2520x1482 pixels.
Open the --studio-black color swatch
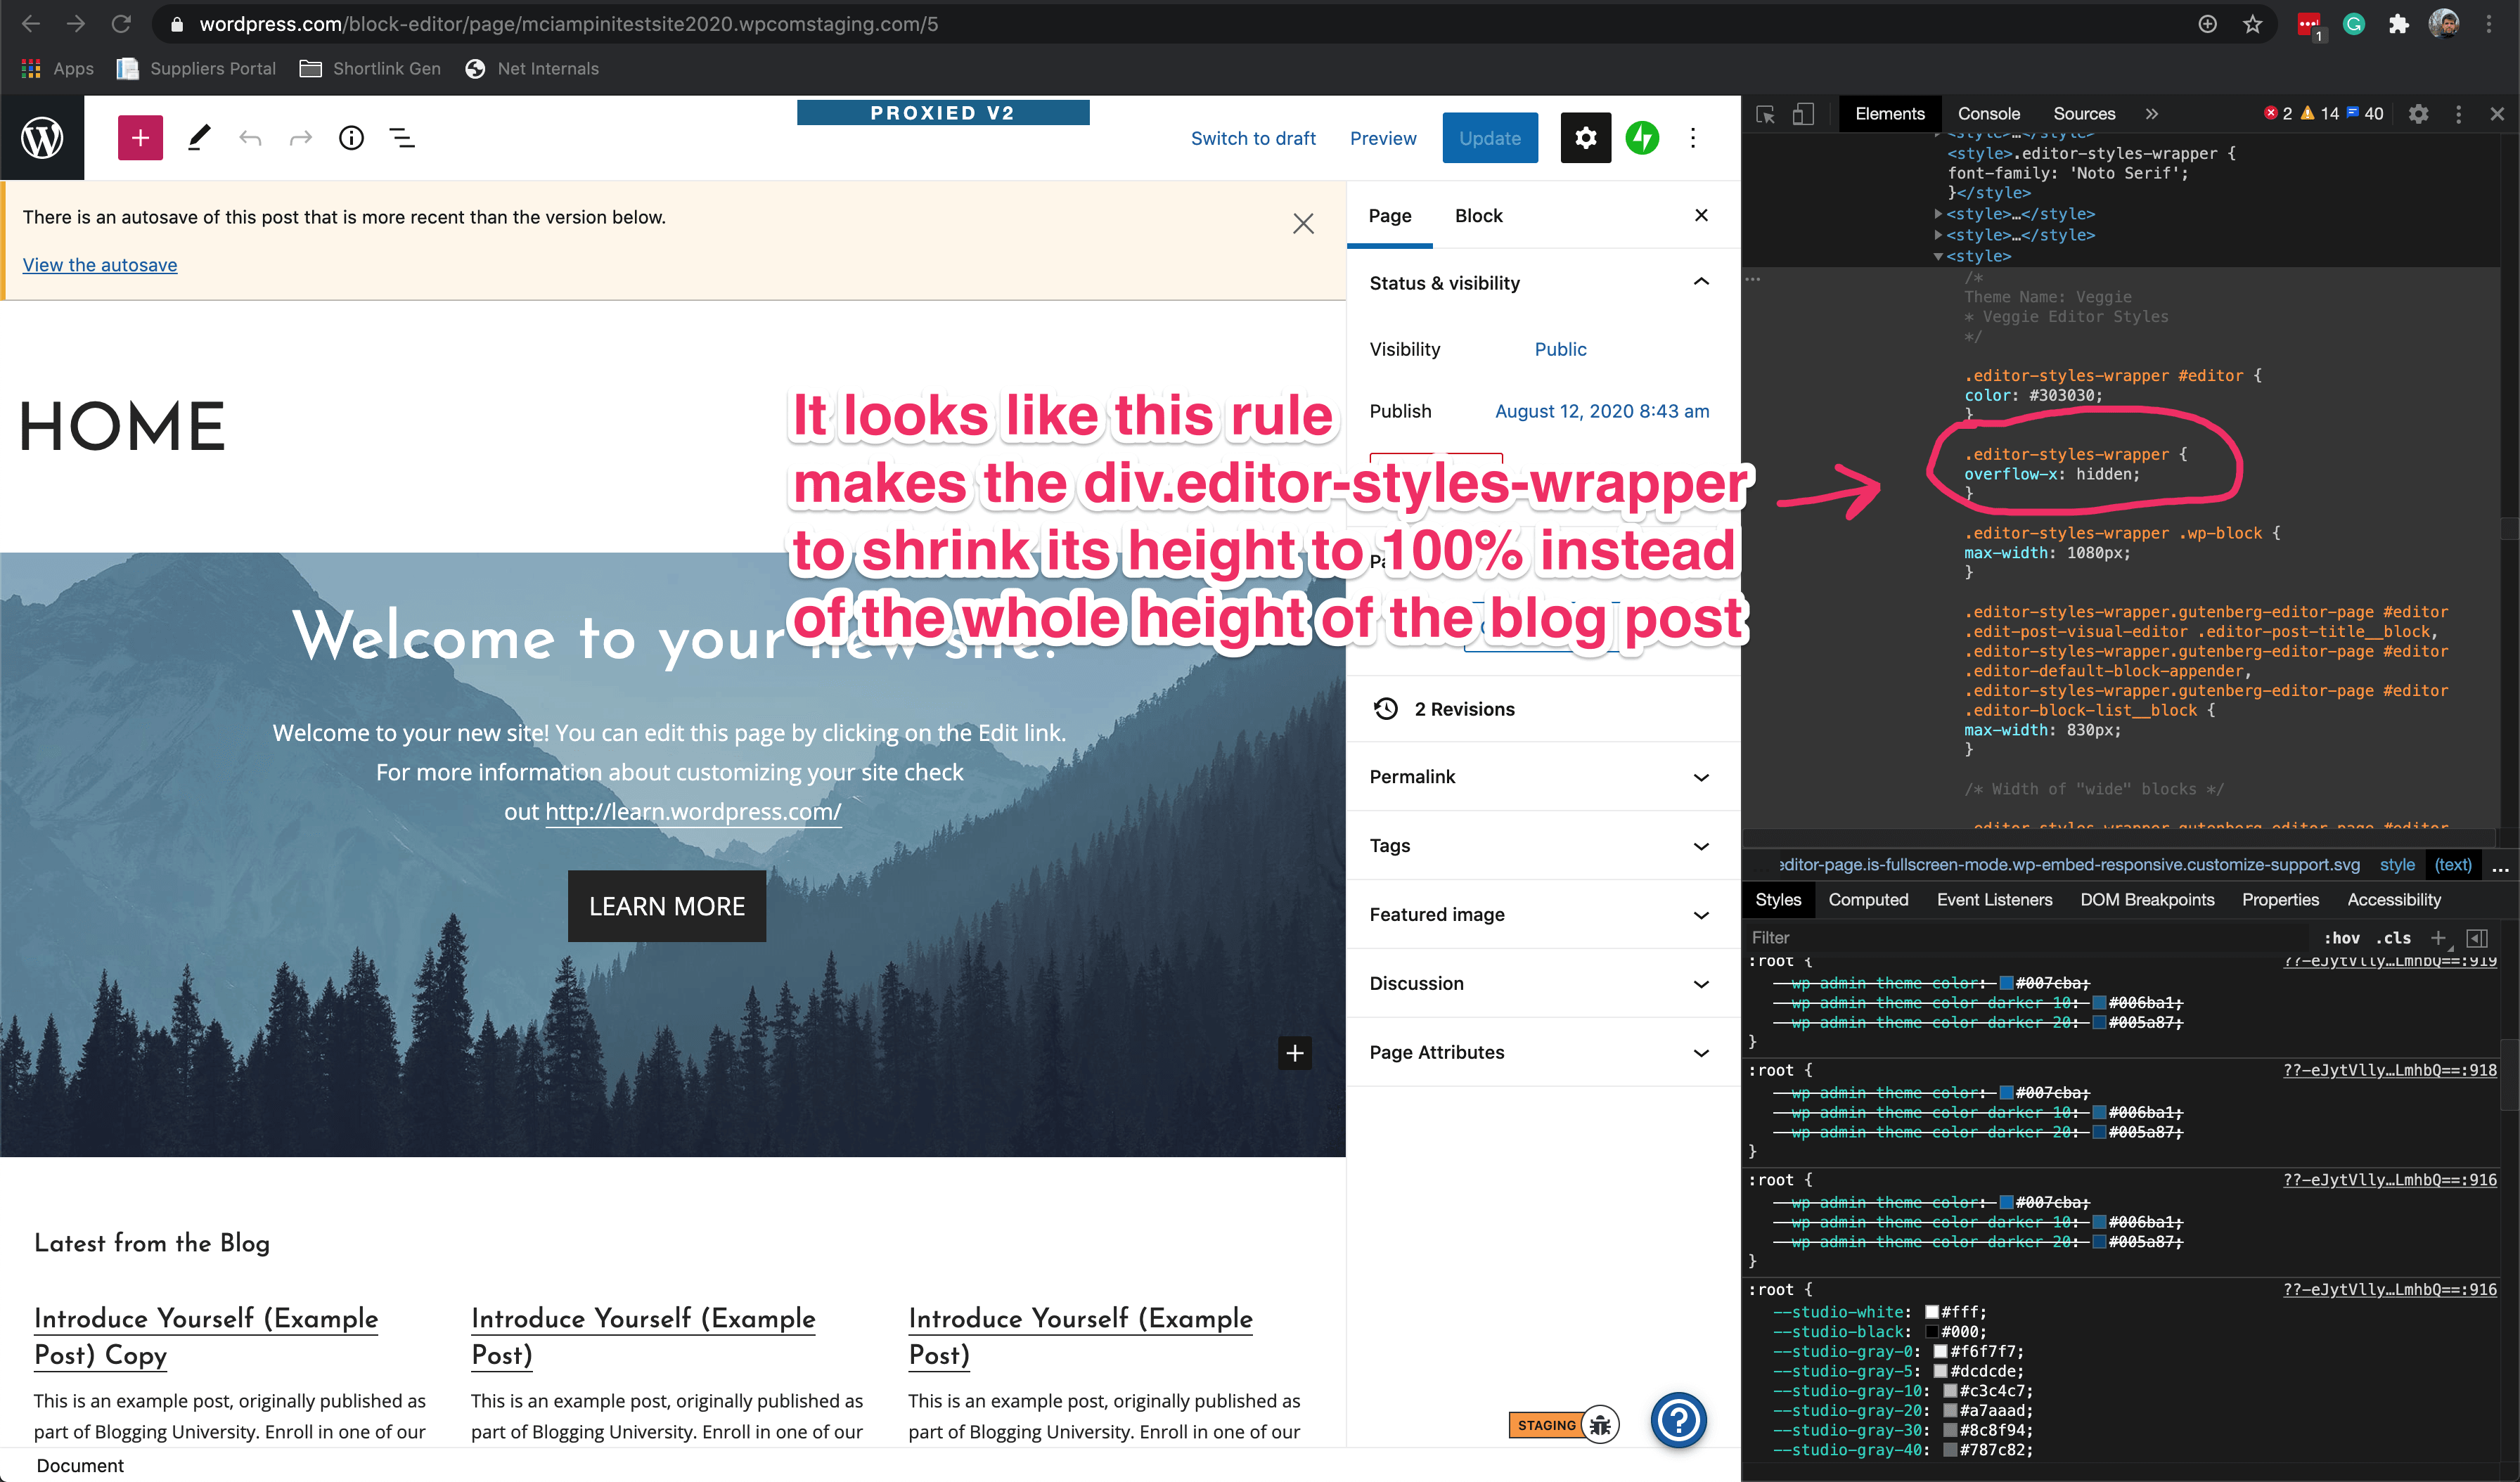tap(1931, 1331)
